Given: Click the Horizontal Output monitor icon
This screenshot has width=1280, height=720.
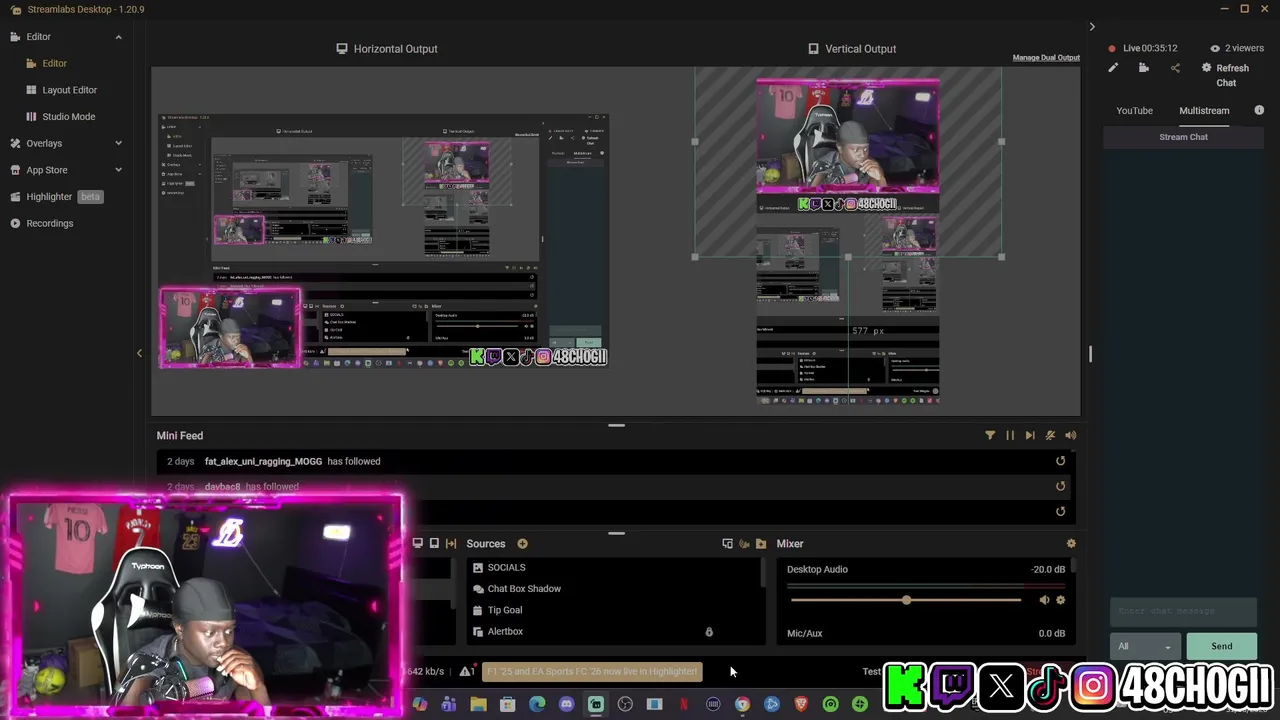Looking at the screenshot, I should [342, 48].
